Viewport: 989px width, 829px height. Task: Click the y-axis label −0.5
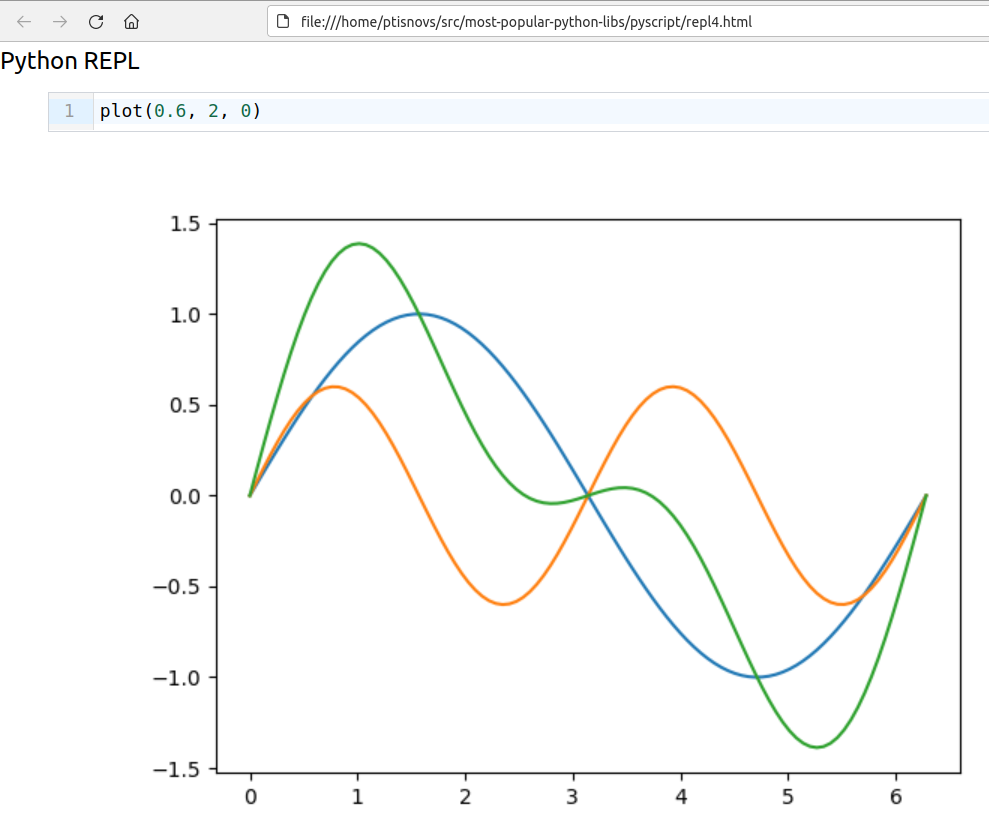(177, 587)
